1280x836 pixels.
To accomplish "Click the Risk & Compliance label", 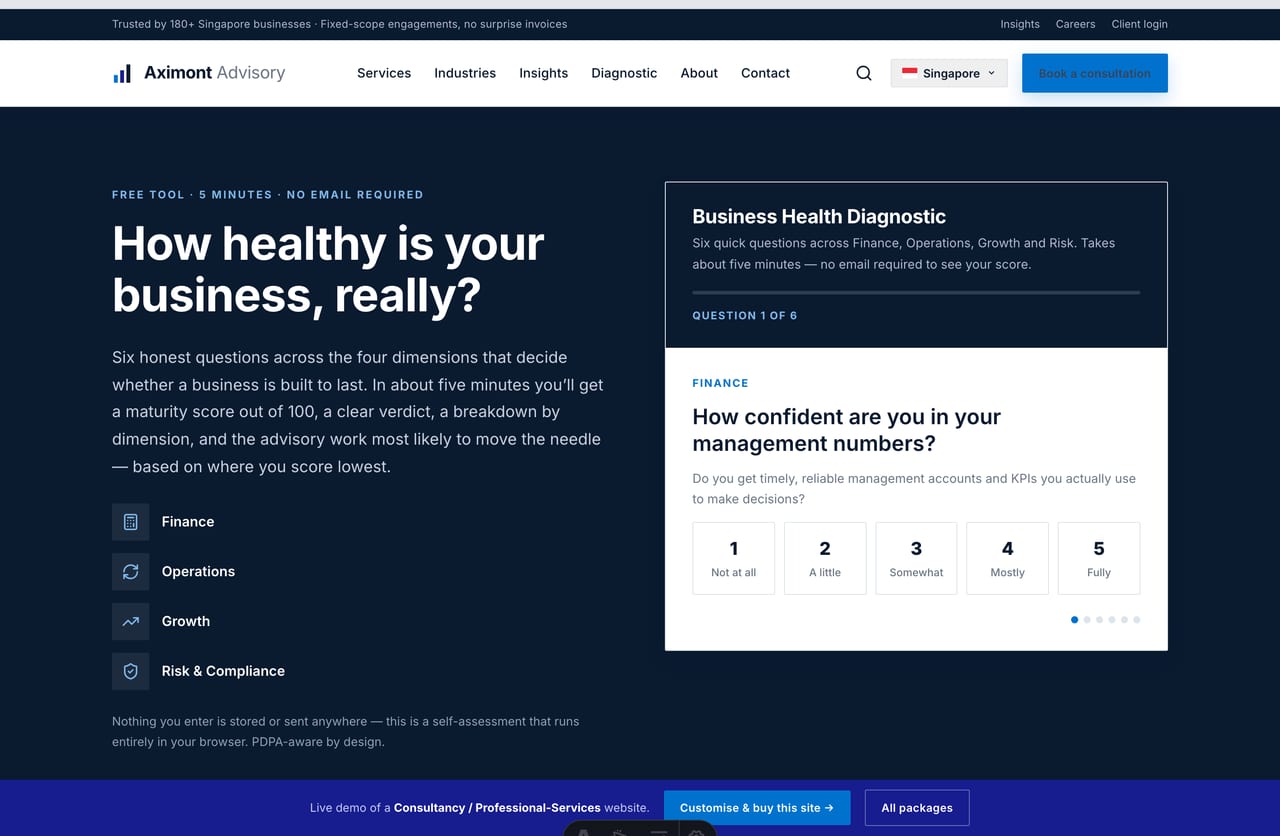I will [223, 671].
